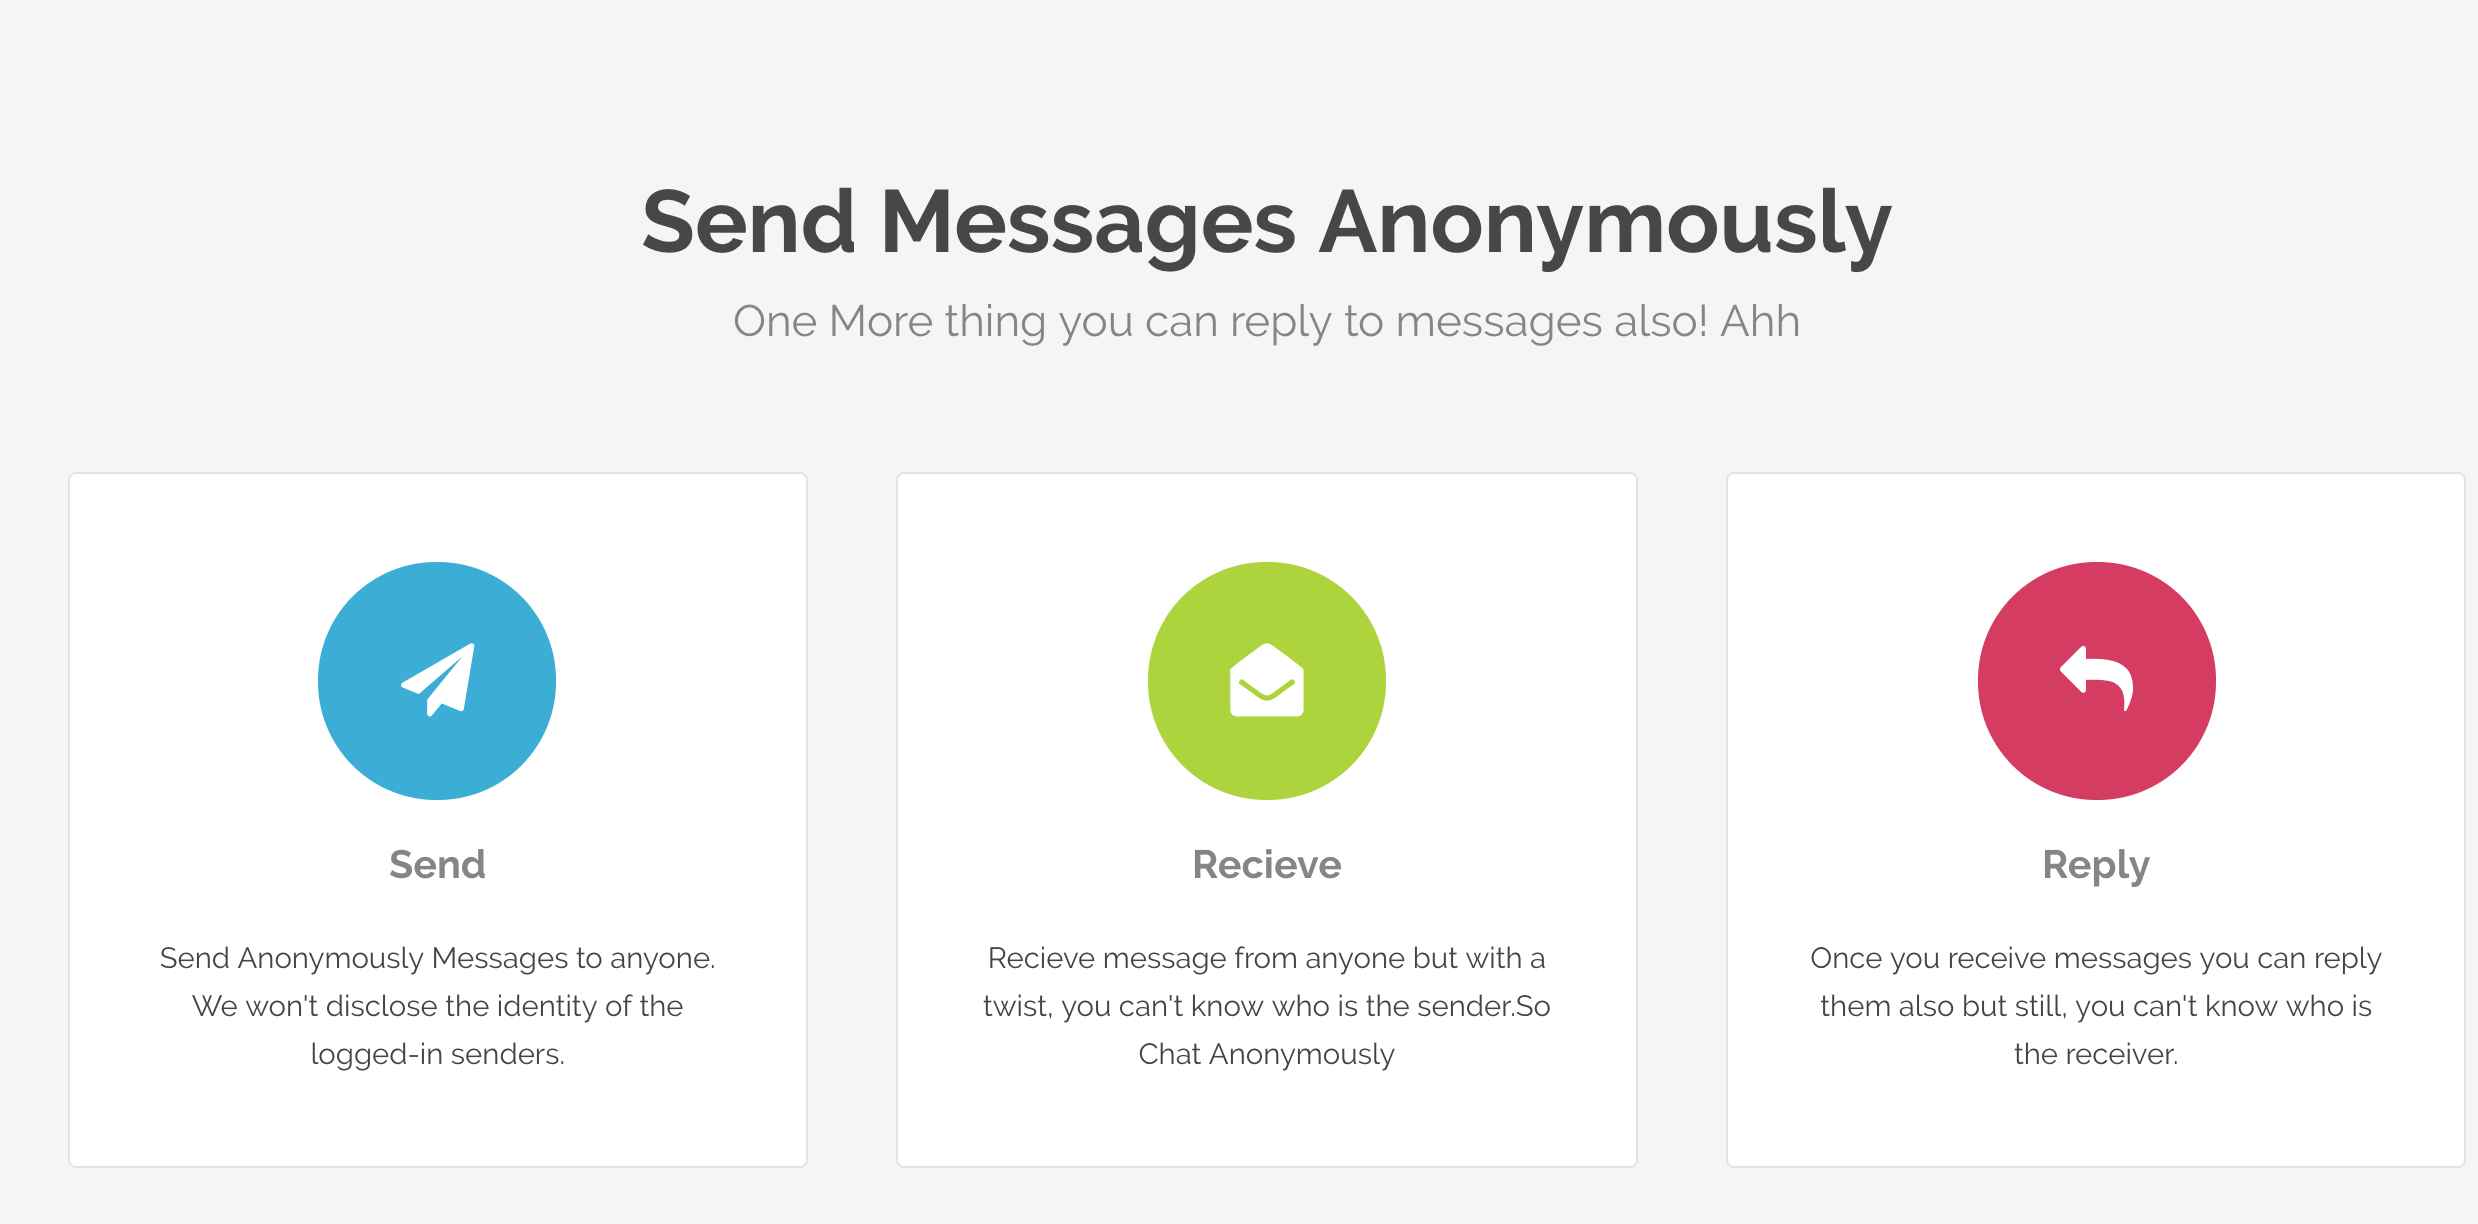
Task: Select the Send card heading
Action: pos(437,864)
